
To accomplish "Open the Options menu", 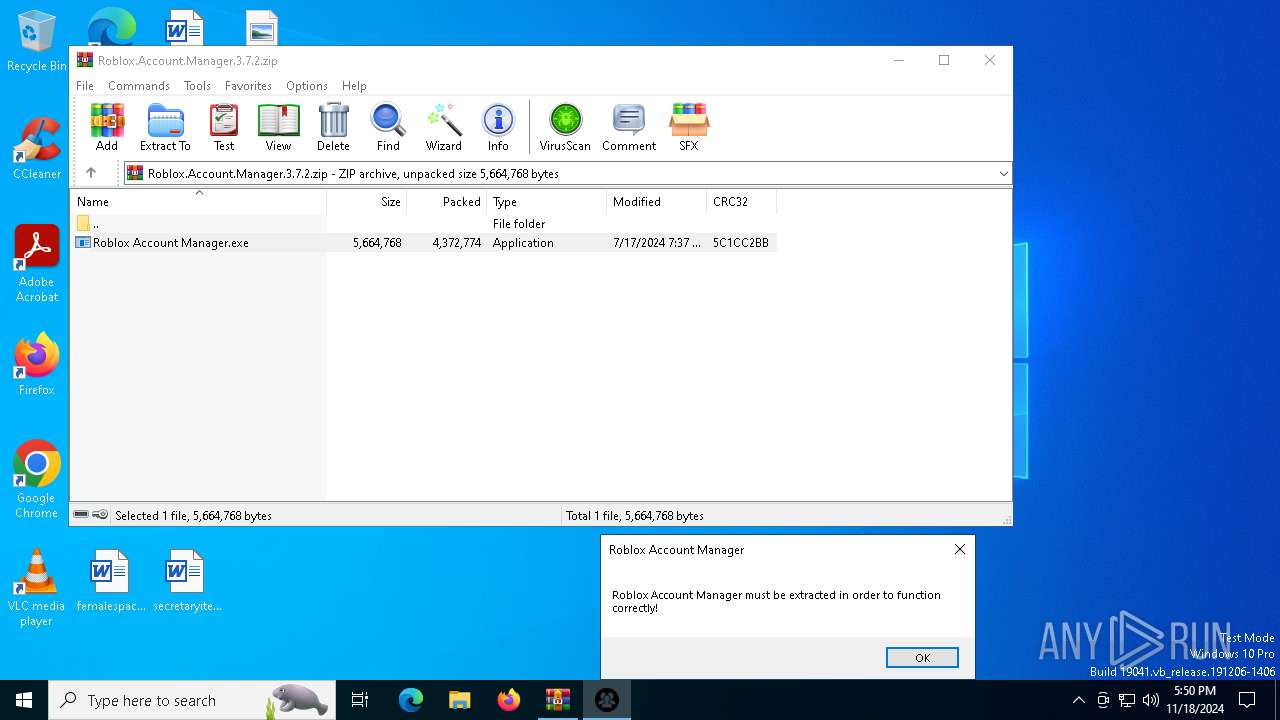I will click(x=307, y=86).
